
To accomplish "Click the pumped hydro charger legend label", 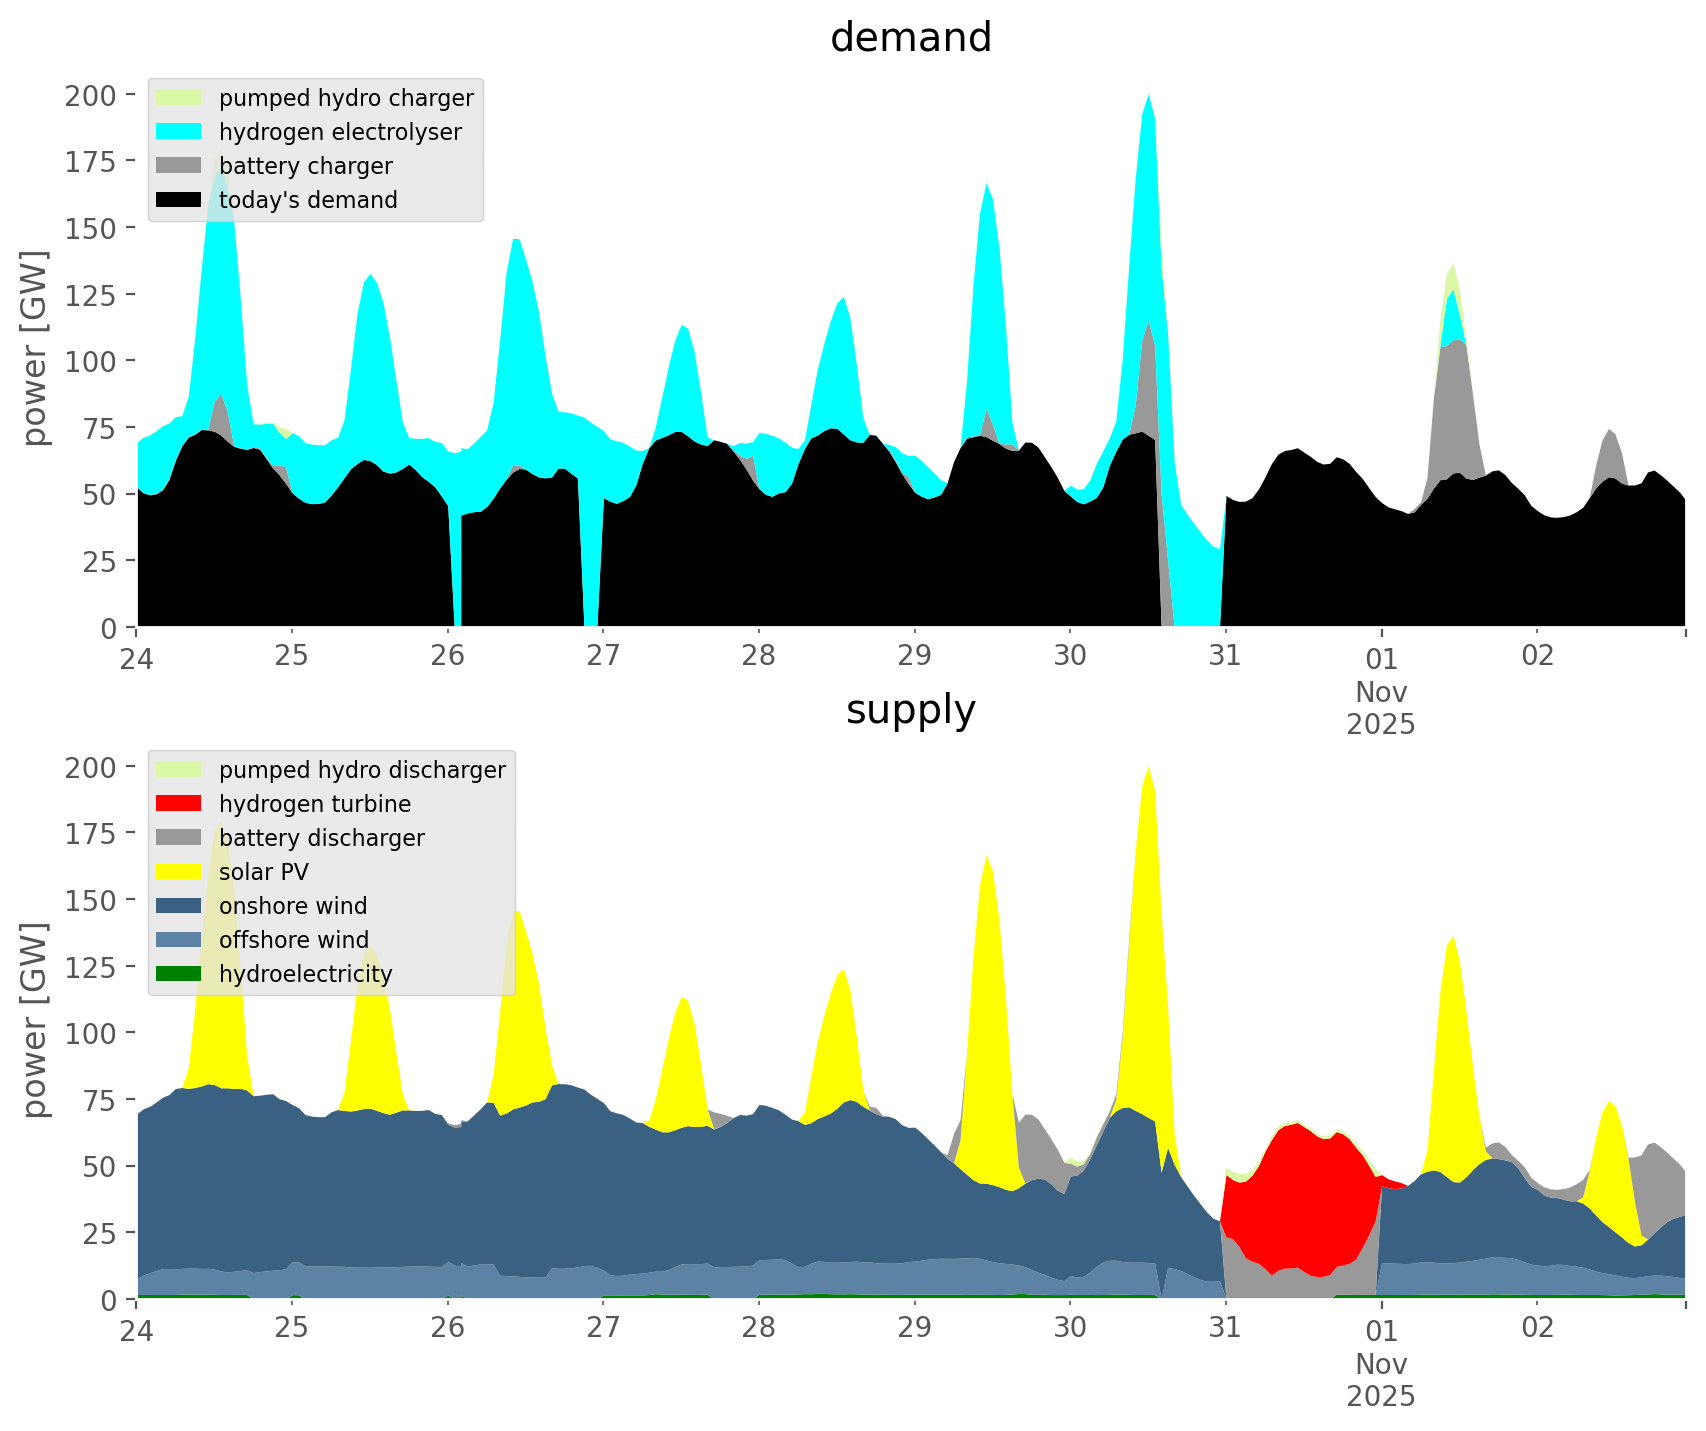I will pyautogui.click(x=346, y=98).
